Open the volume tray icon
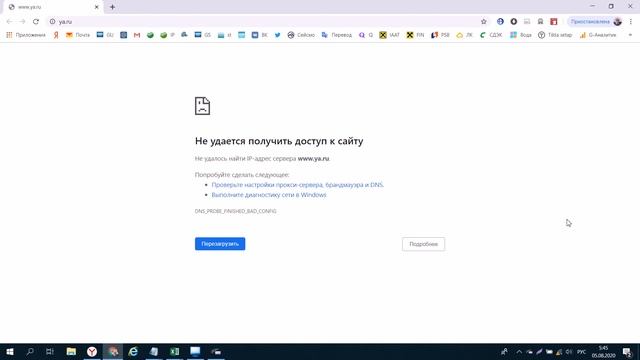The width and height of the screenshot is (640, 360). [x=569, y=352]
